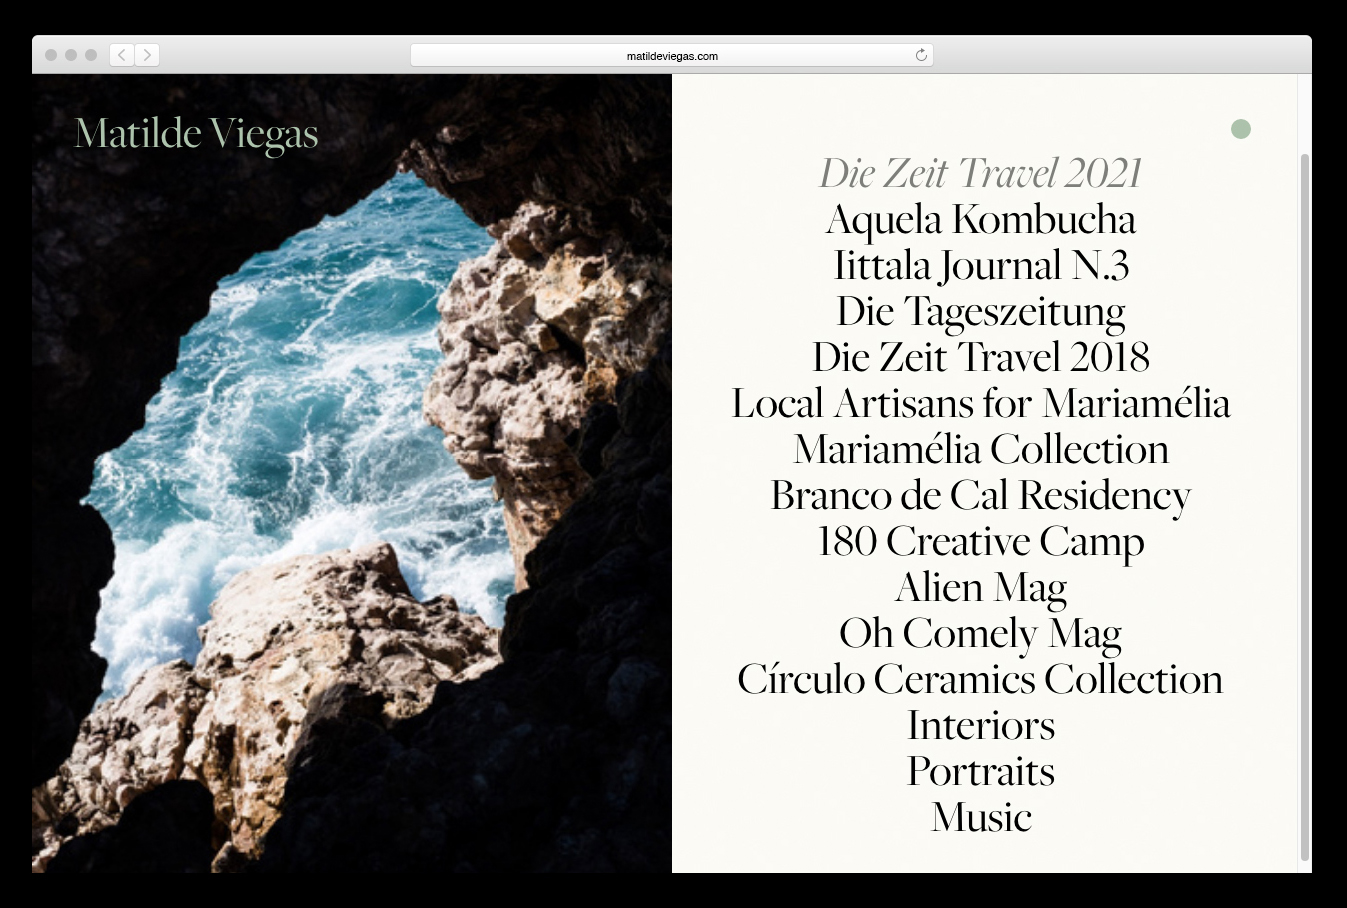Click the green circle menu dot
Viewport: 1347px width, 908px height.
pyautogui.click(x=1241, y=129)
